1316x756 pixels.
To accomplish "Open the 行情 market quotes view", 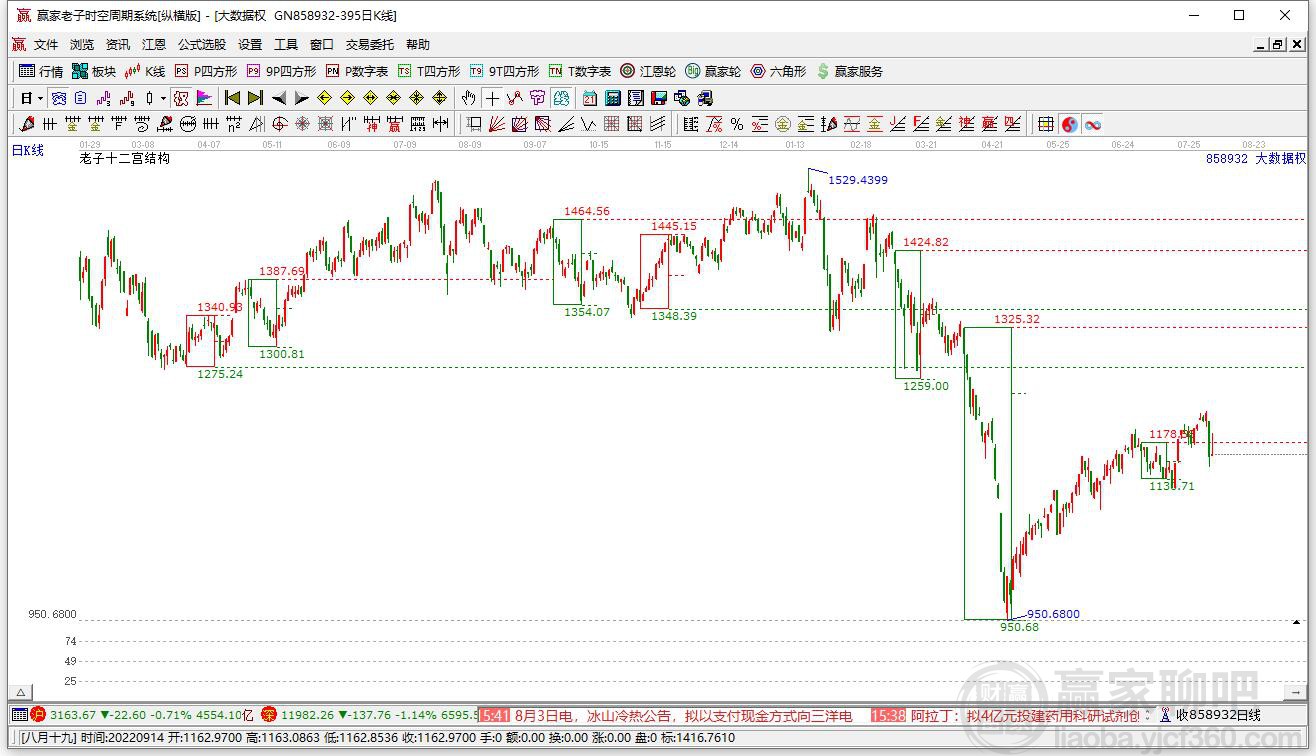I will (41, 71).
